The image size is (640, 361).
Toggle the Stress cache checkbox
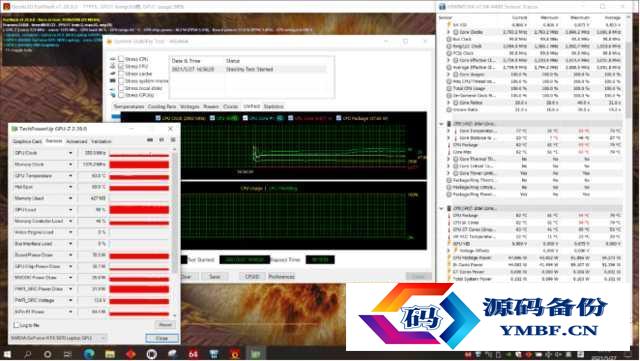coord(121,74)
